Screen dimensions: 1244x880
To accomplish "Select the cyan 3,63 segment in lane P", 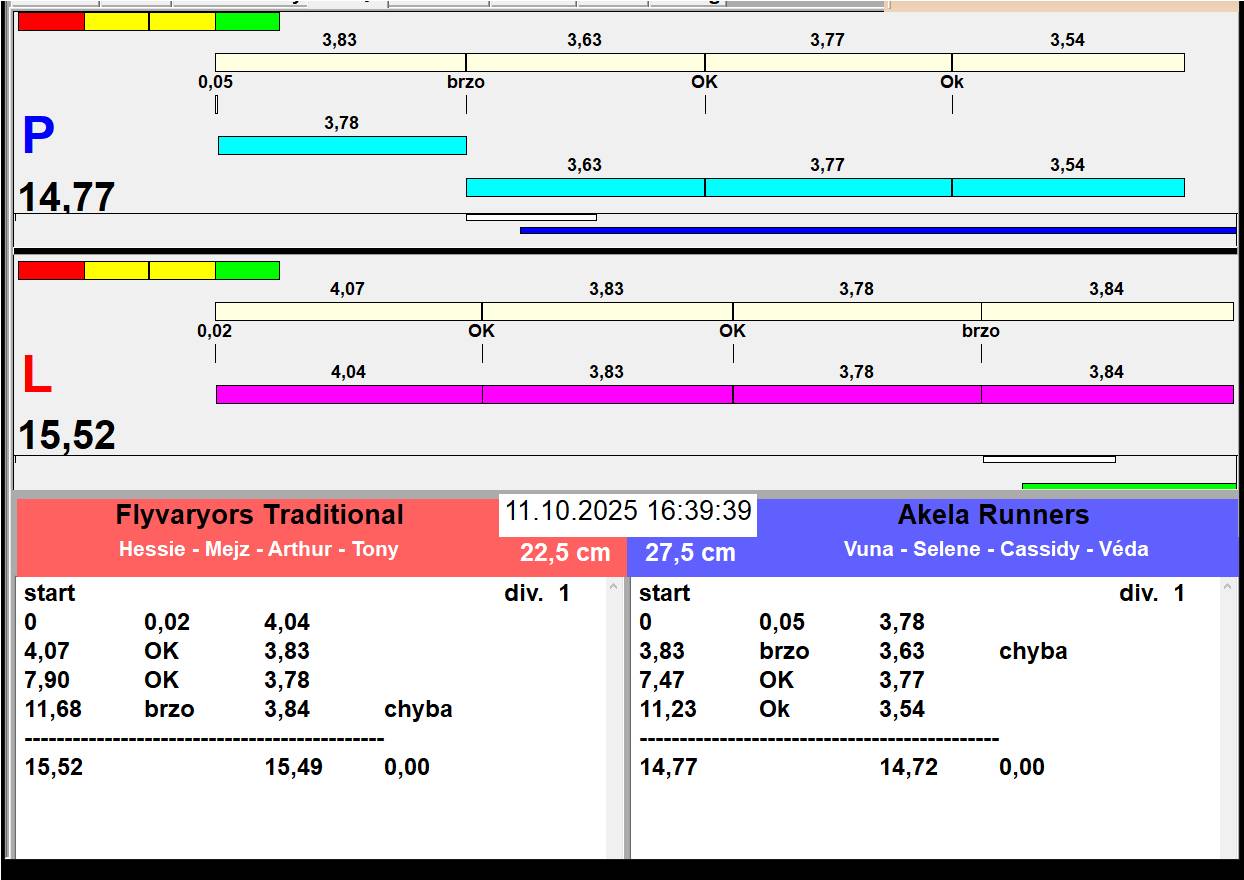I will point(585,187).
